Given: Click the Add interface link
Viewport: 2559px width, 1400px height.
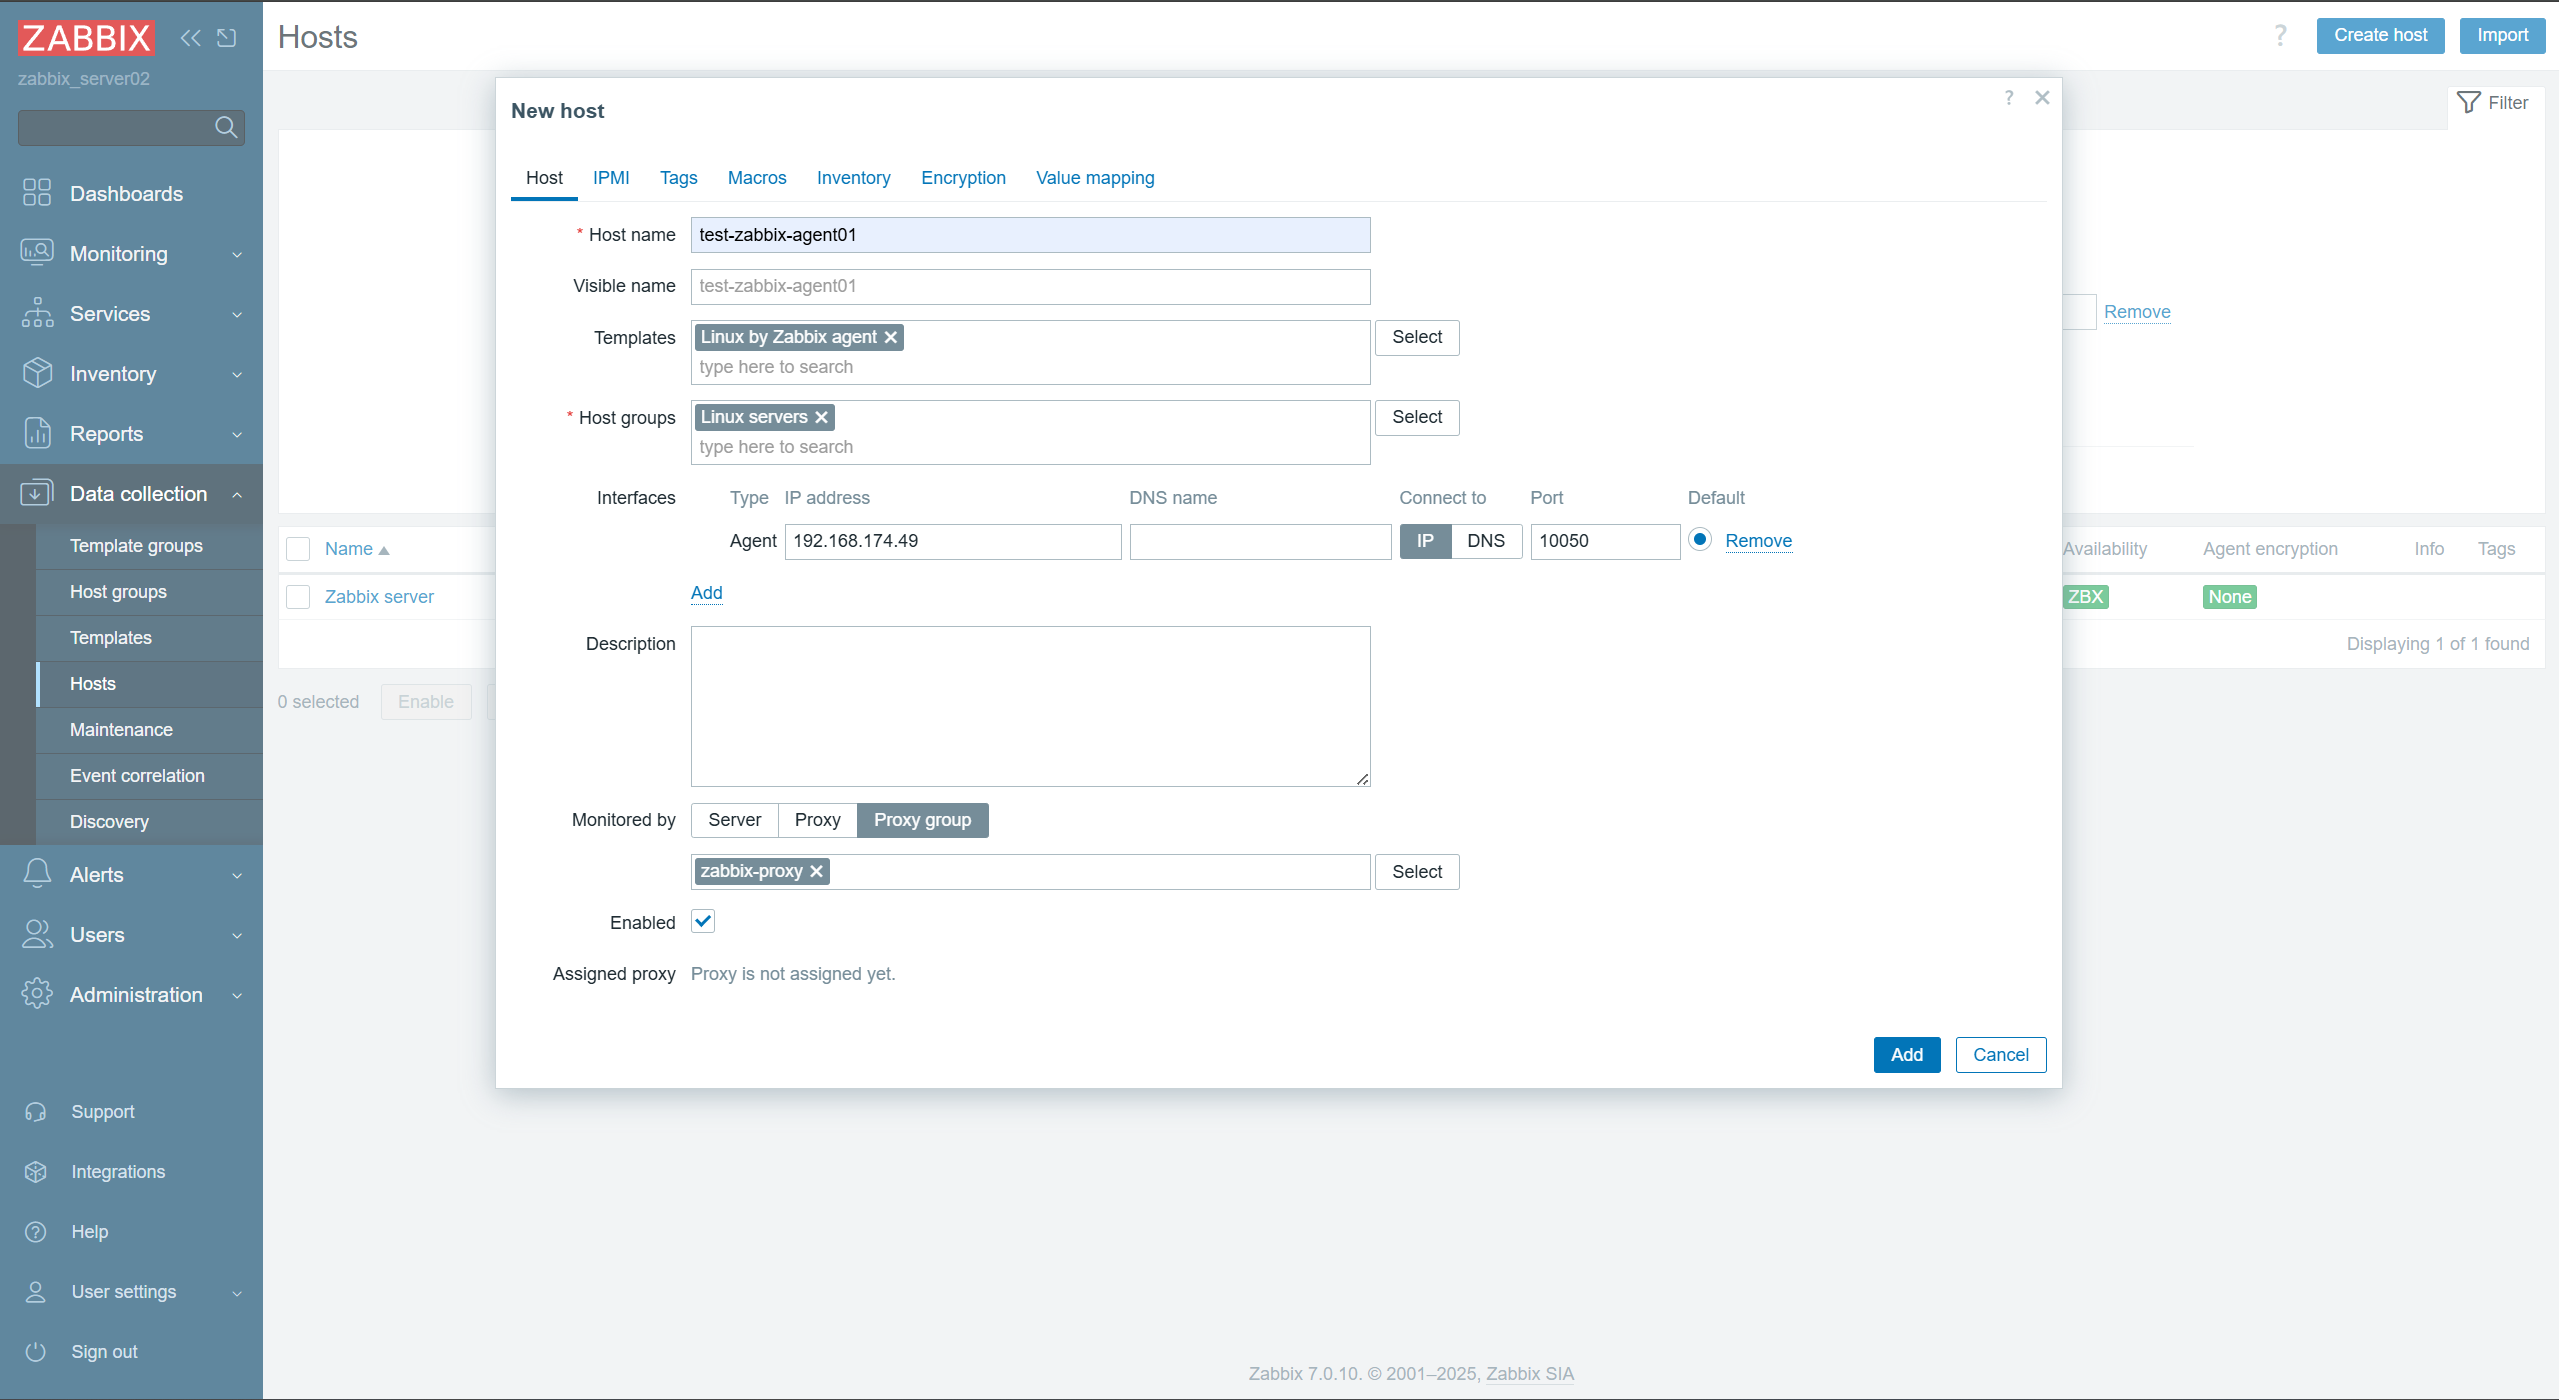Looking at the screenshot, I should click(706, 592).
